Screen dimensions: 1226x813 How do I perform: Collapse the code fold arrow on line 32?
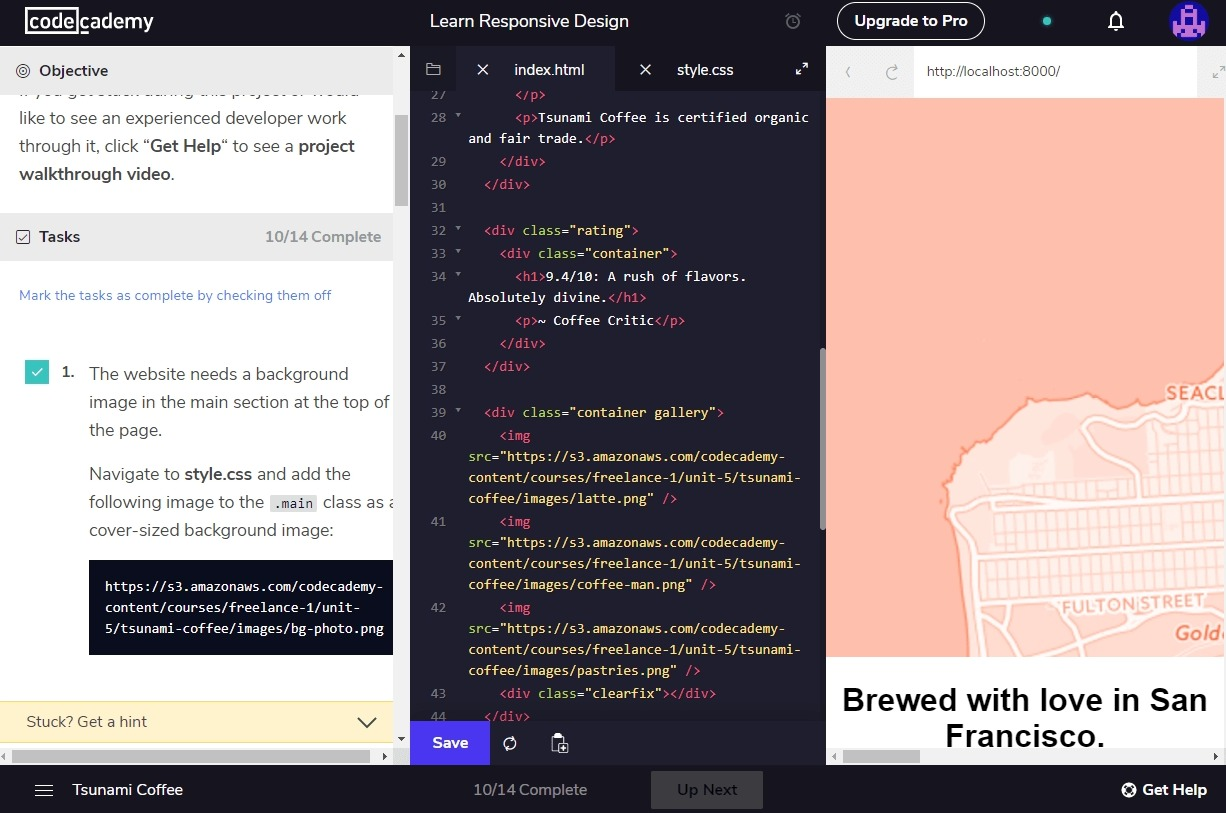coord(458,229)
